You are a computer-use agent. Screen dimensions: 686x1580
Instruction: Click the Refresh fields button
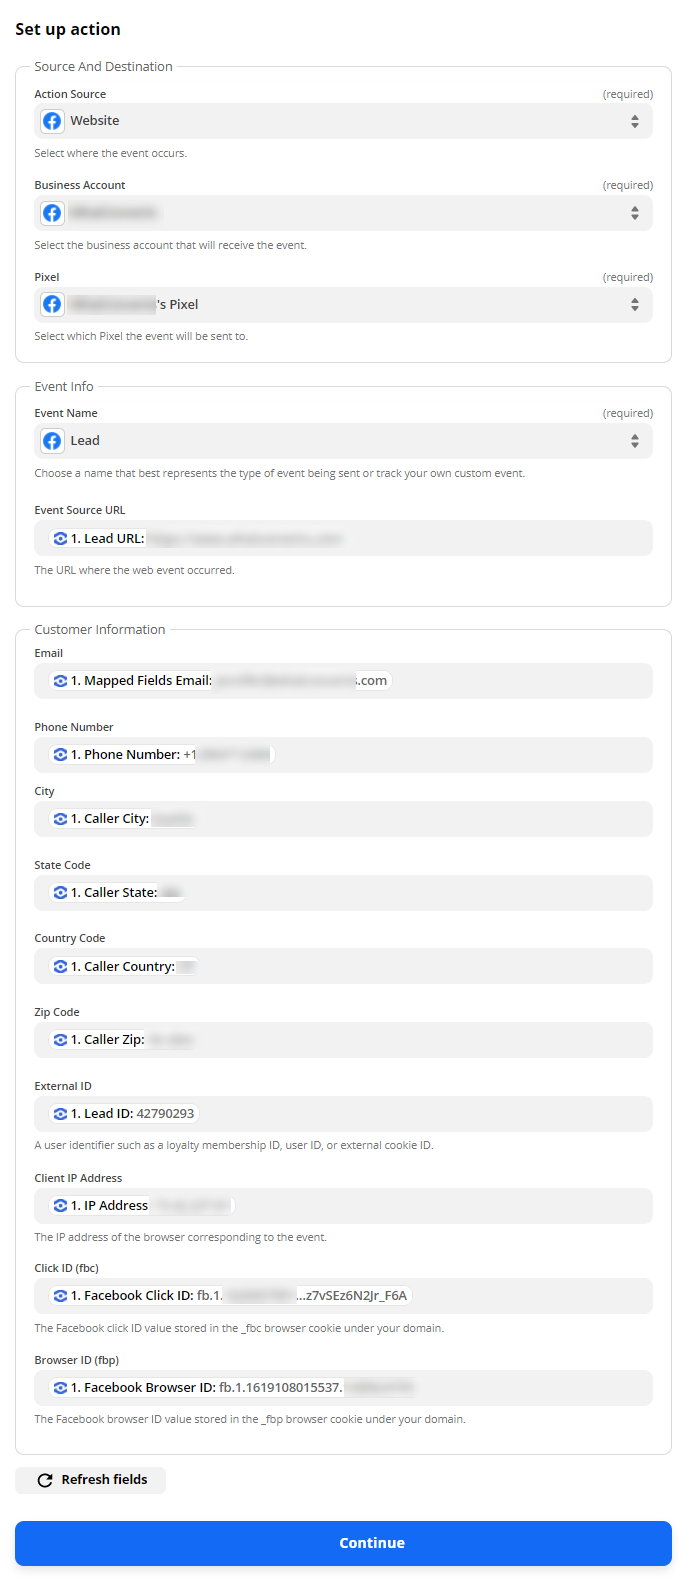[91, 1480]
